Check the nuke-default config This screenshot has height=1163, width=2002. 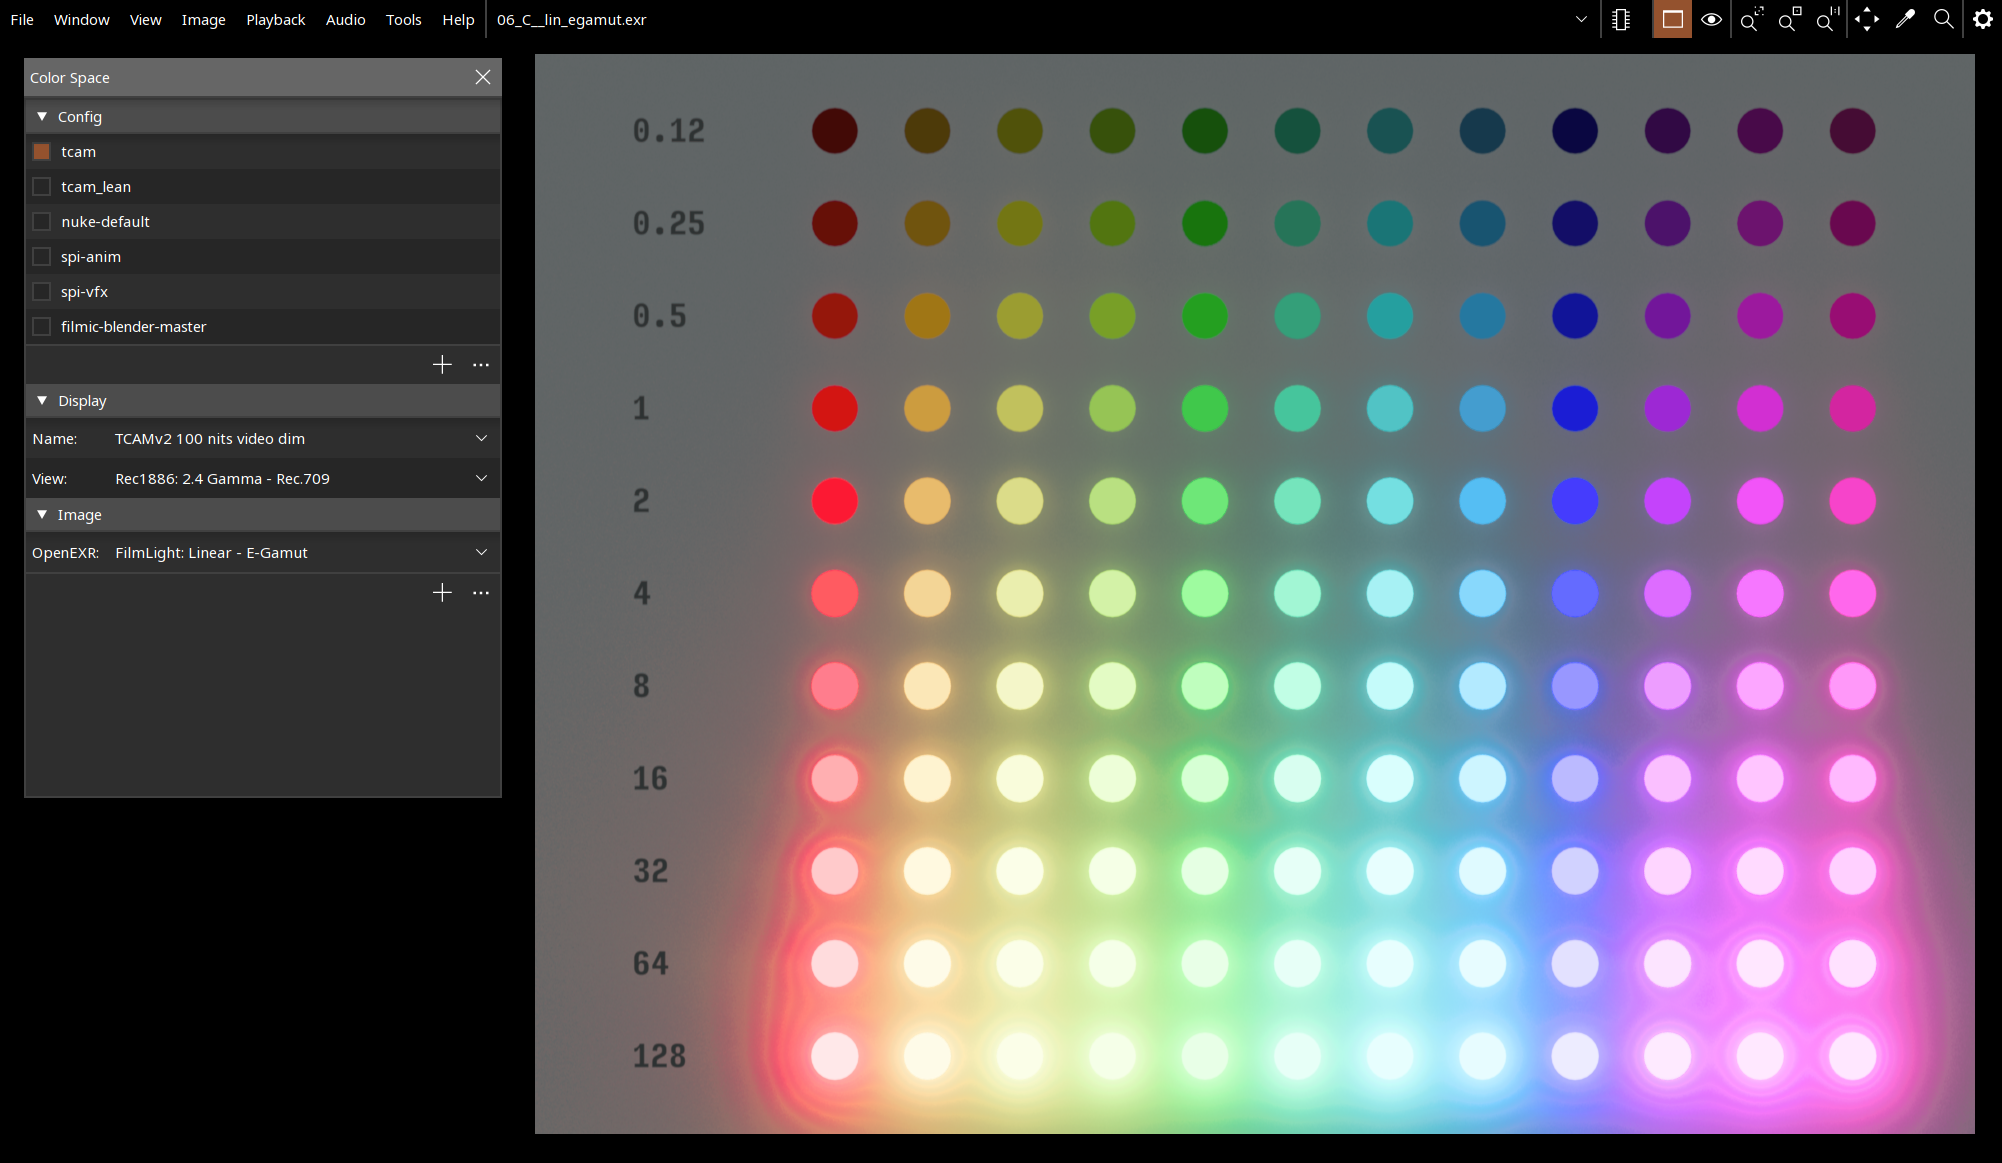(42, 222)
